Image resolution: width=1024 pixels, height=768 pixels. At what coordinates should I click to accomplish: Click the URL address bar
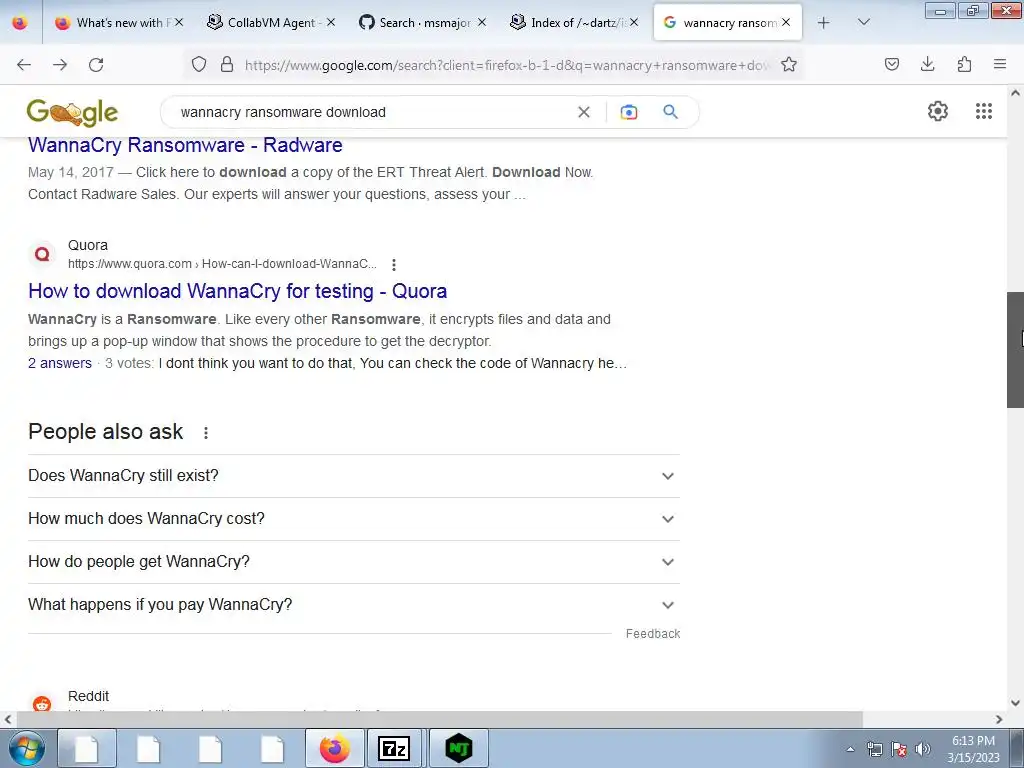507,65
